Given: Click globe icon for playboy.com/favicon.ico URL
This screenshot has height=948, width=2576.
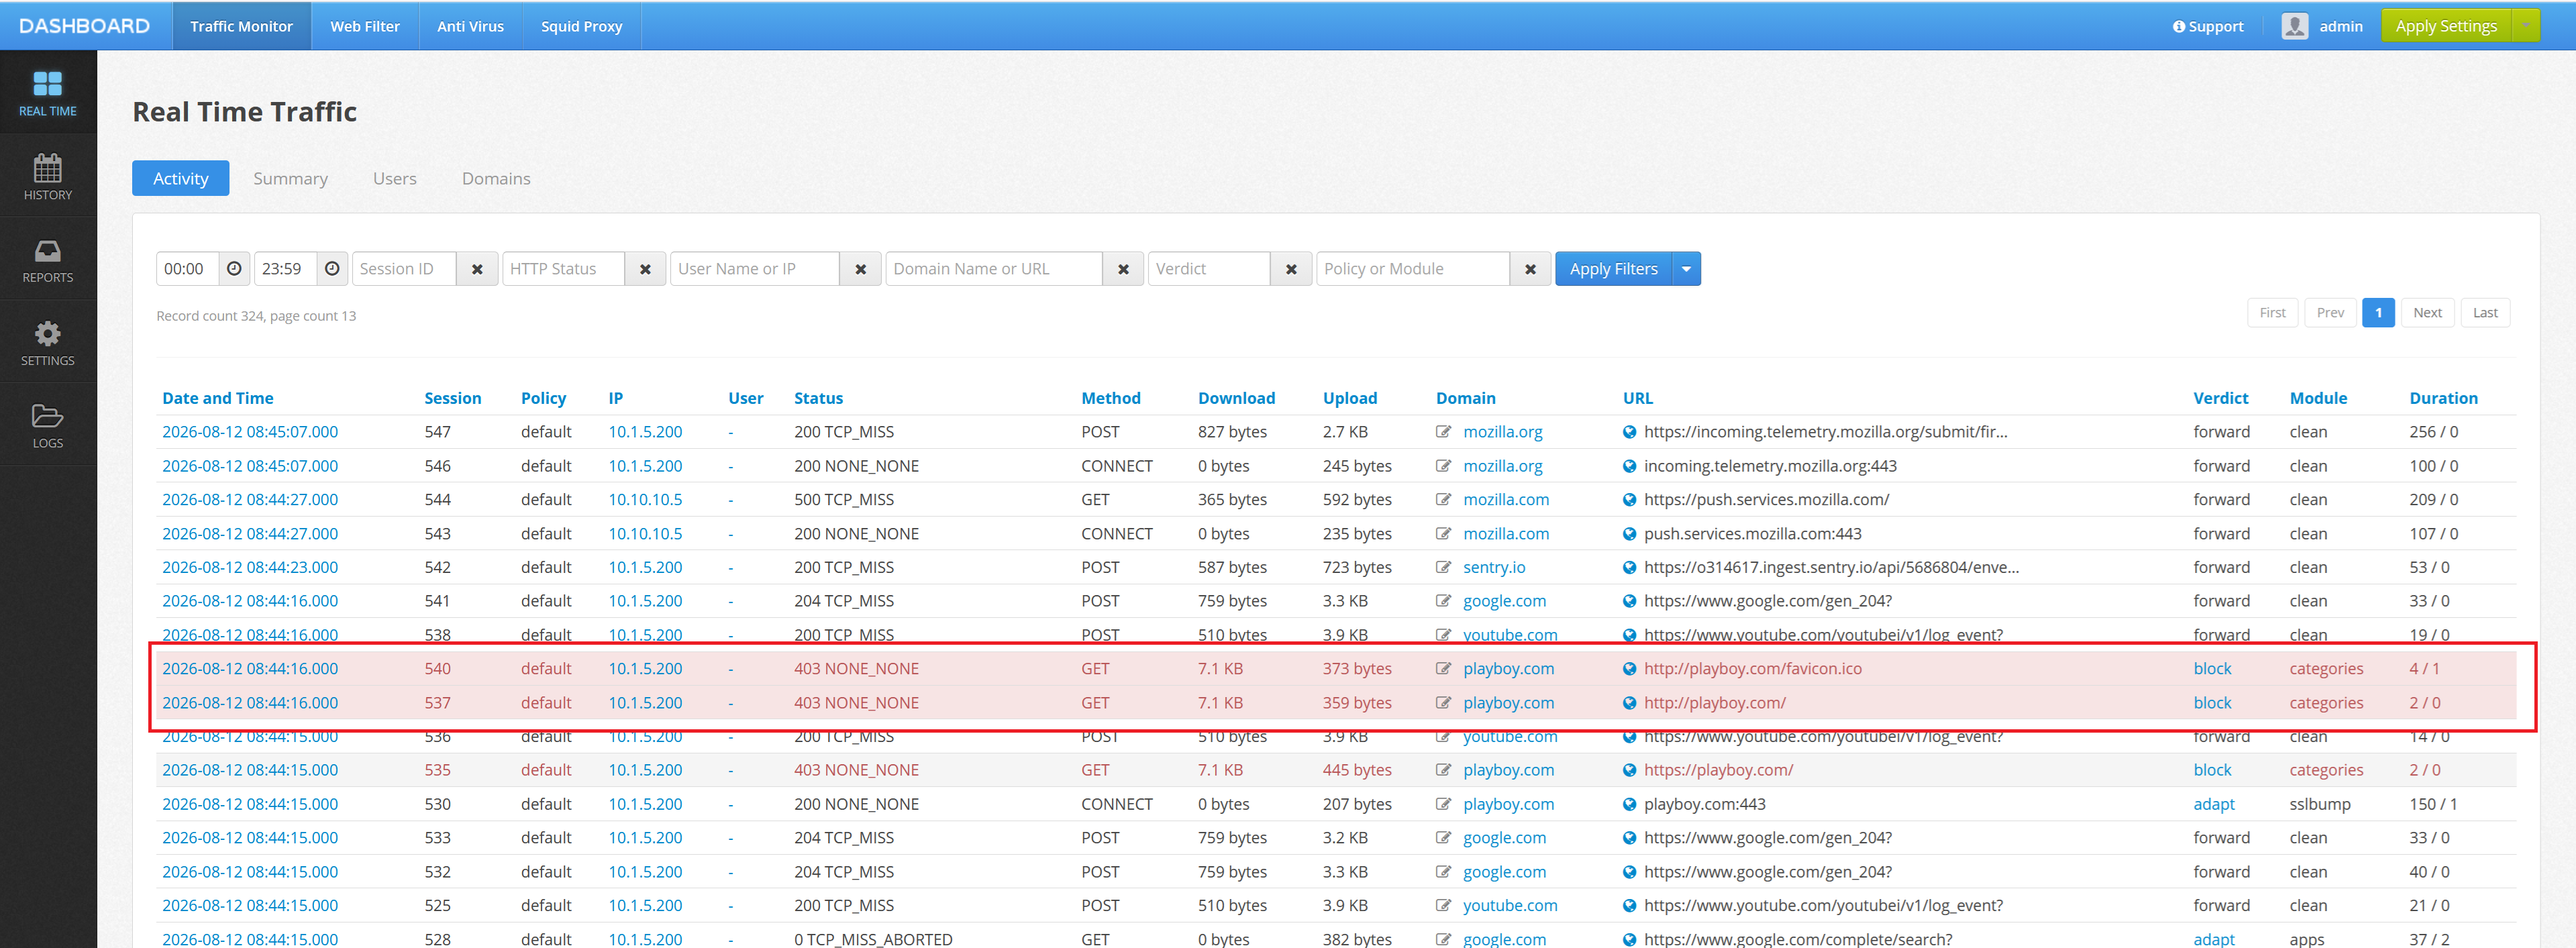Looking at the screenshot, I should point(1629,669).
